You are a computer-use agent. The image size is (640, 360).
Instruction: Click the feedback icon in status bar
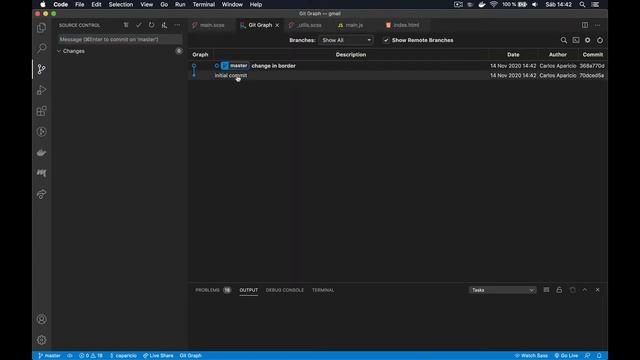pos(587,356)
